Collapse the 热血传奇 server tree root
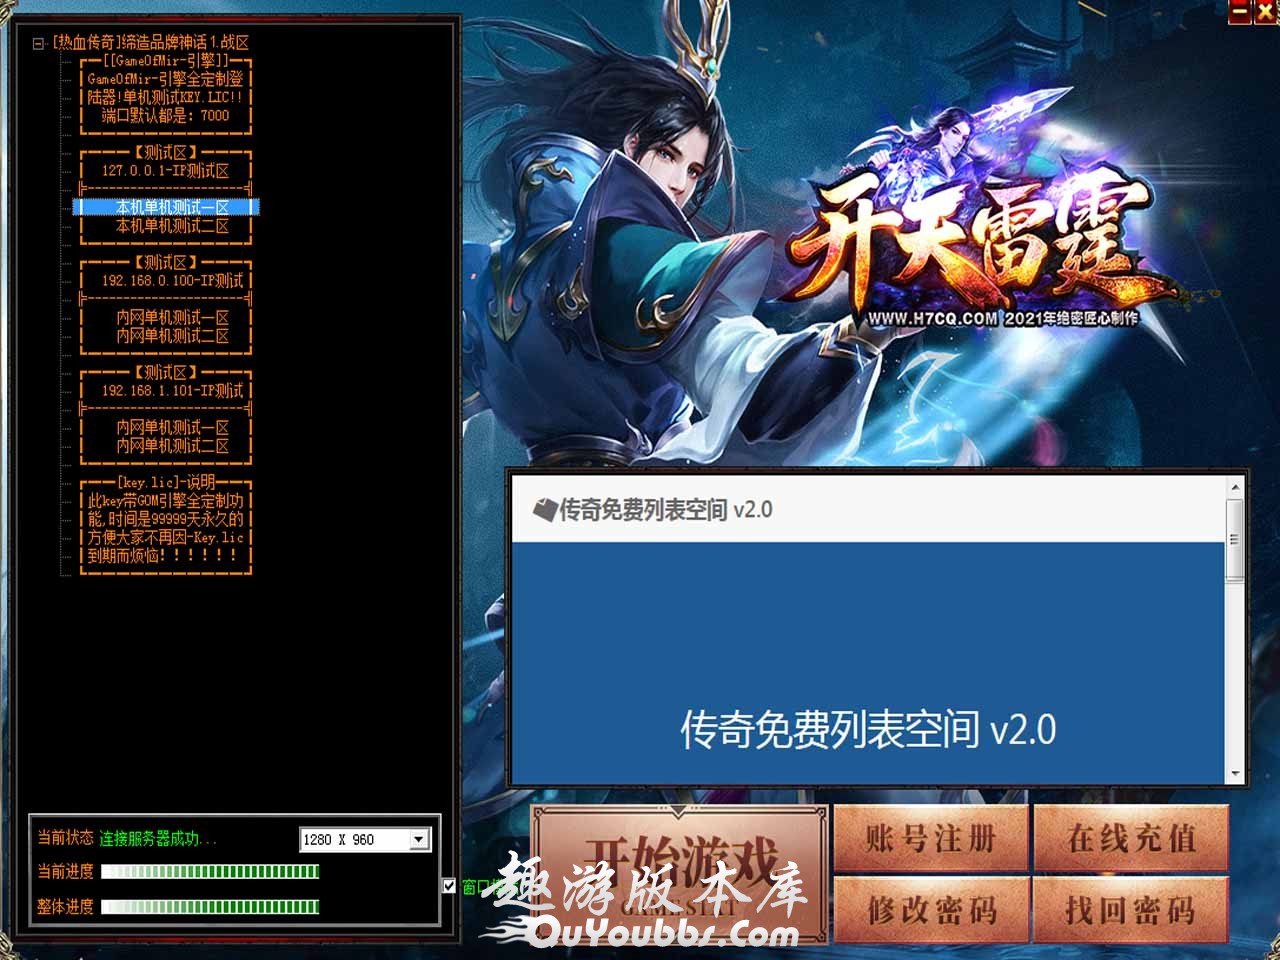The width and height of the screenshot is (1280, 960). (39, 43)
